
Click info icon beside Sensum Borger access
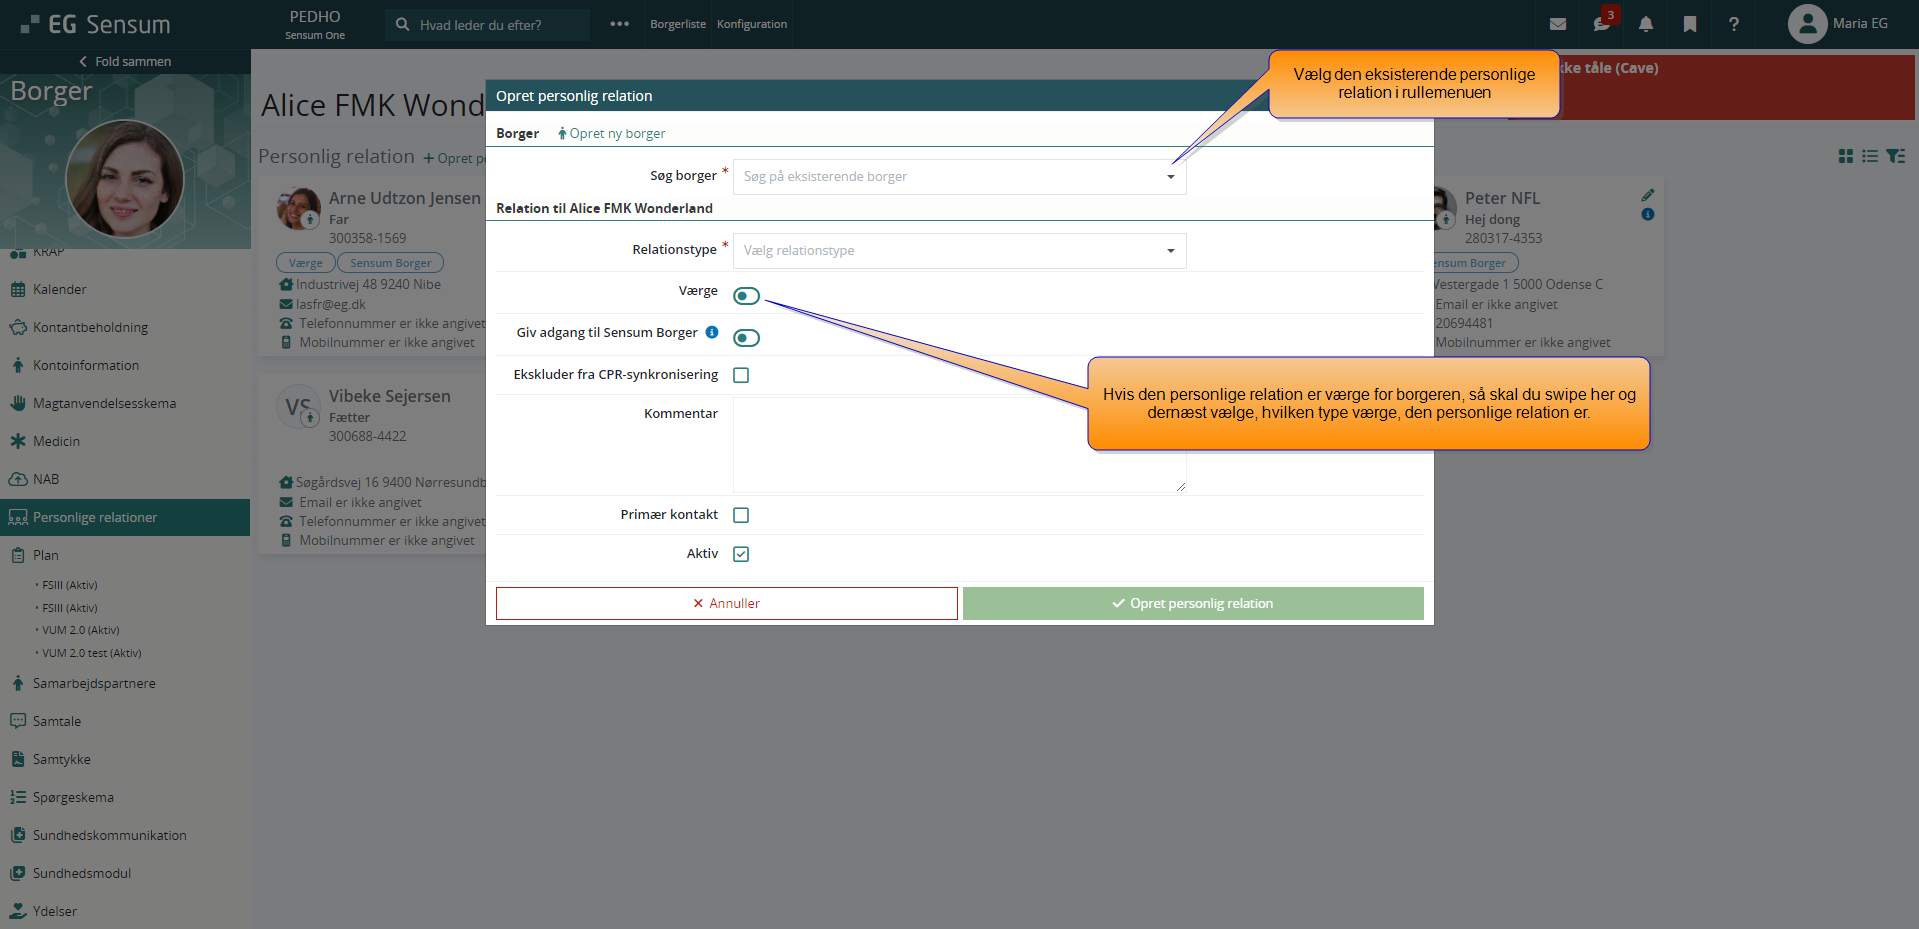click(x=711, y=332)
